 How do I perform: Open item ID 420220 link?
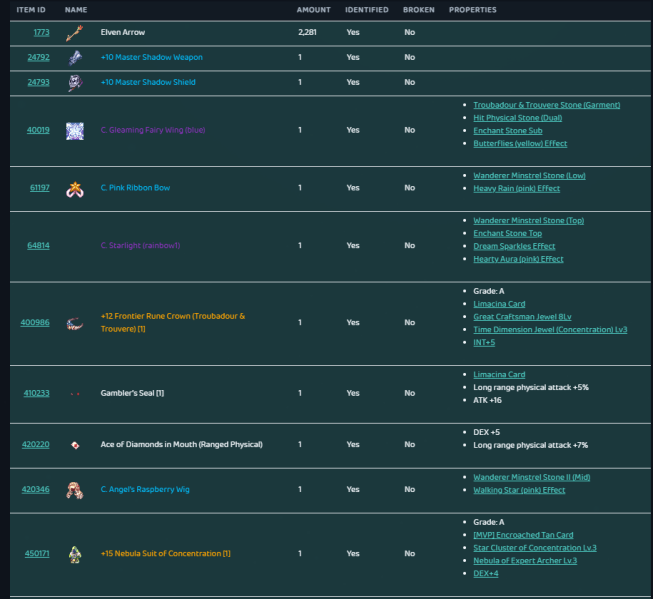click(x=35, y=445)
